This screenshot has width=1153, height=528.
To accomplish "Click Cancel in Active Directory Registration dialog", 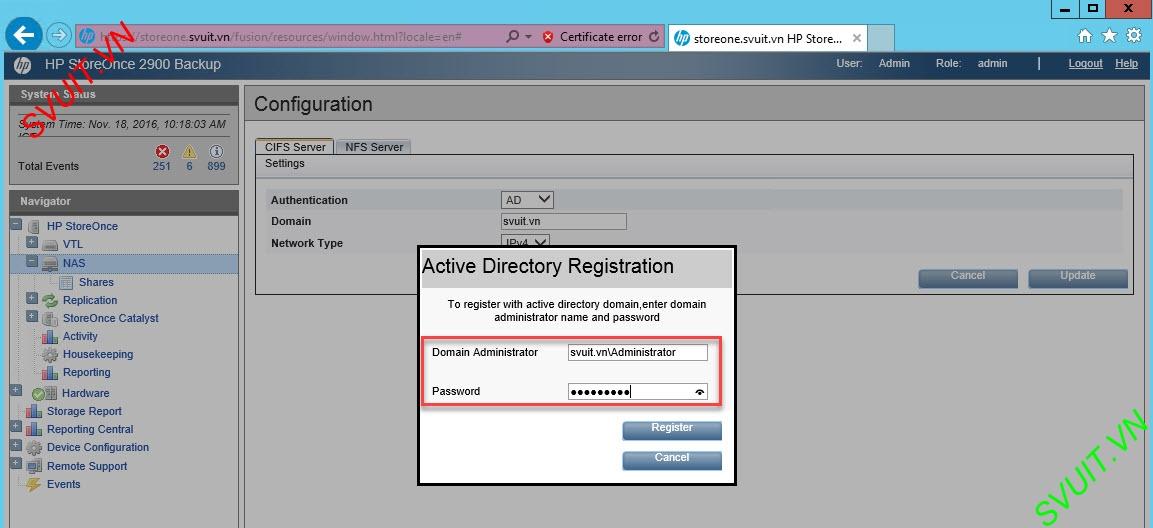I will click(672, 460).
